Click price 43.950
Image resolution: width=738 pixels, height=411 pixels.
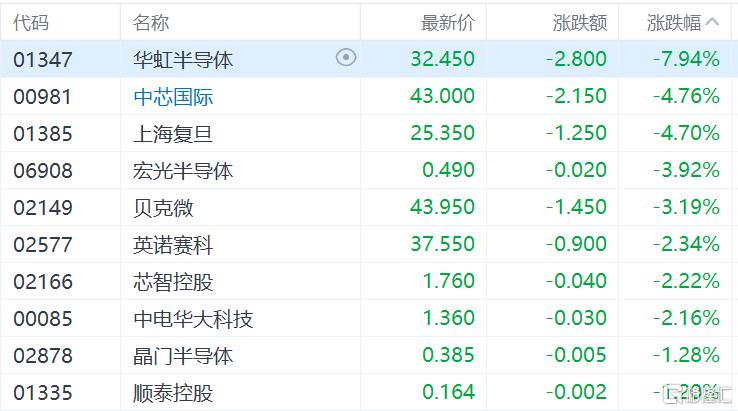click(442, 207)
